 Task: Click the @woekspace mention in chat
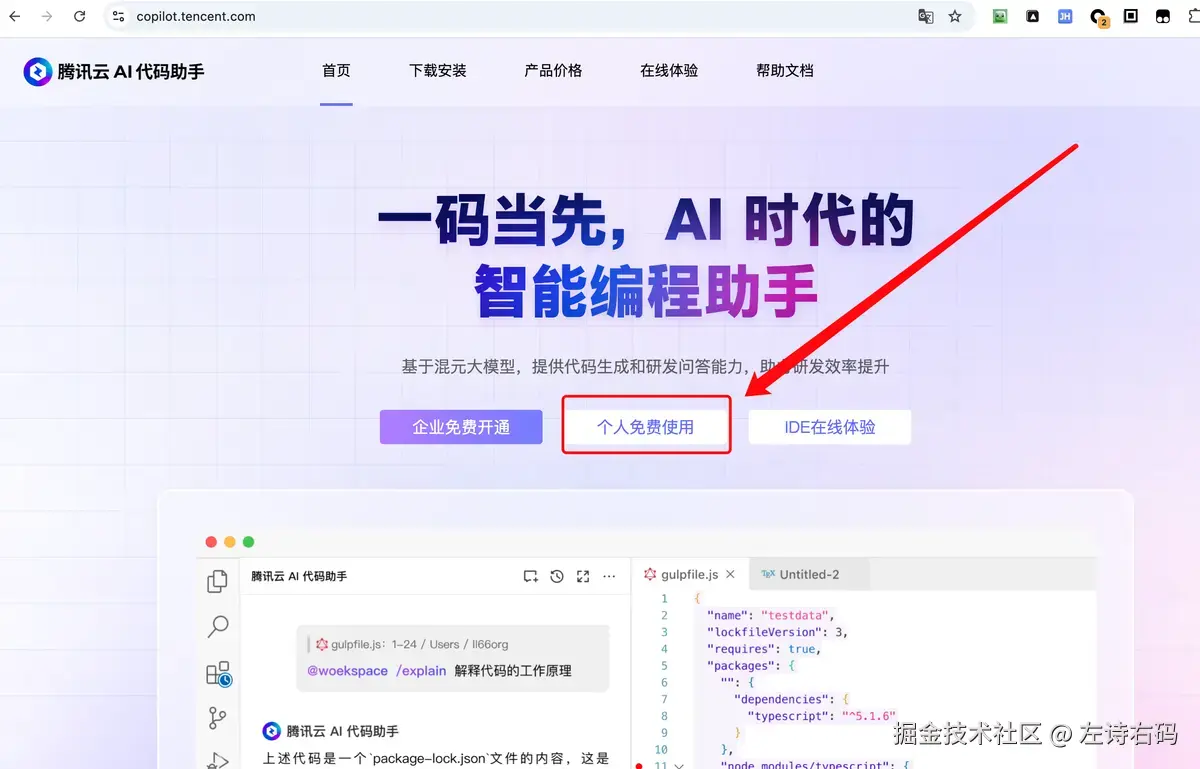pyautogui.click(x=347, y=671)
